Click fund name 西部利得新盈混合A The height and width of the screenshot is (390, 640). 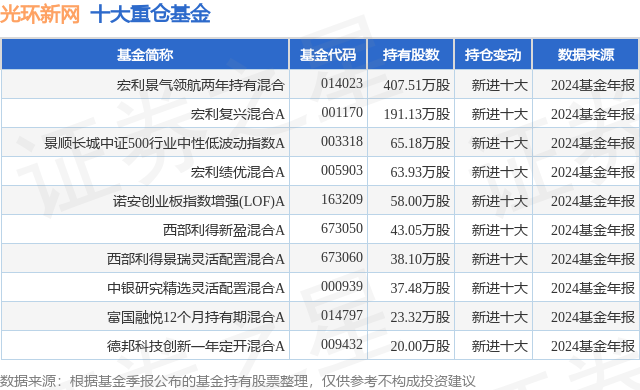click(224, 230)
